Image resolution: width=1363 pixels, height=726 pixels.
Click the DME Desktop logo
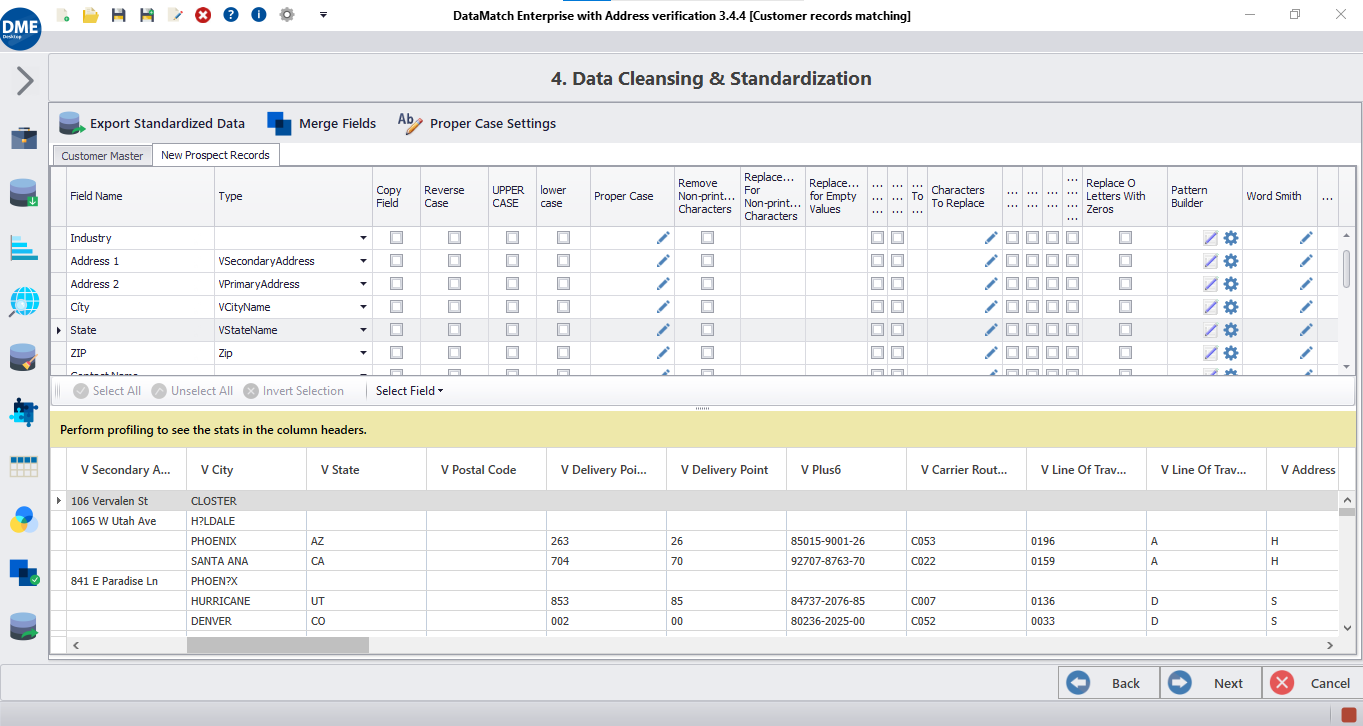coord(20,29)
